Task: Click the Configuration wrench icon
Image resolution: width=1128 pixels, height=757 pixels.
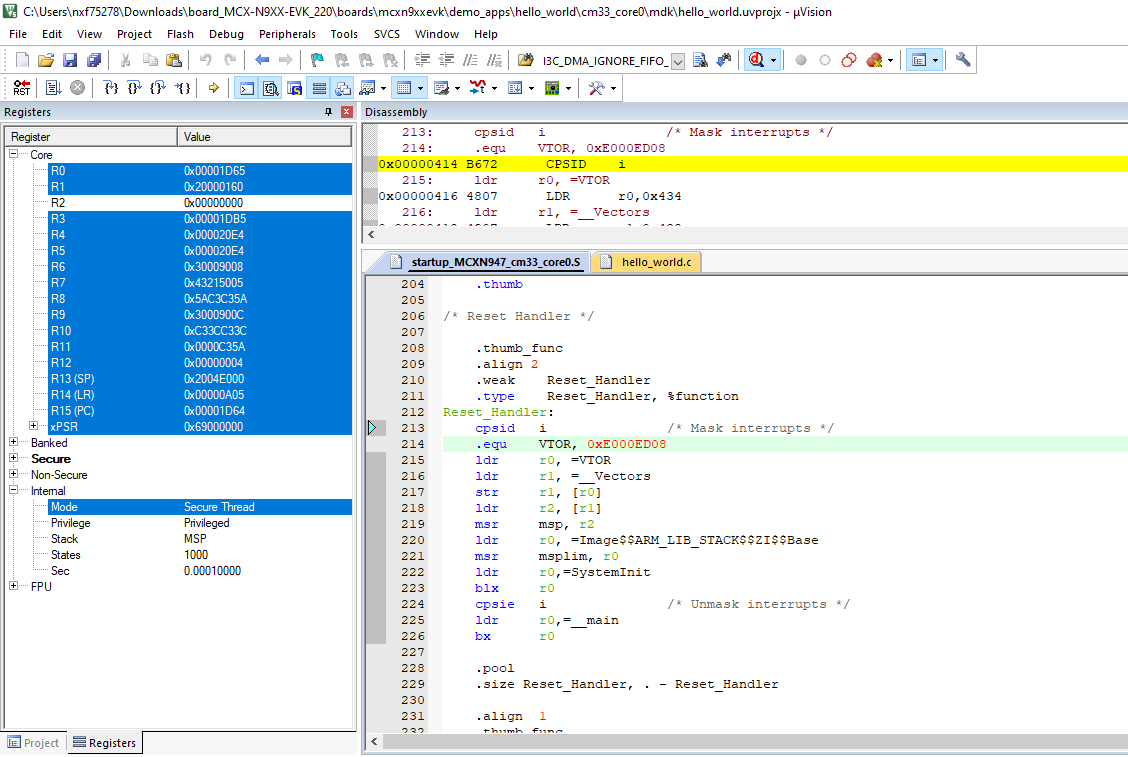Action: pyautogui.click(x=963, y=60)
